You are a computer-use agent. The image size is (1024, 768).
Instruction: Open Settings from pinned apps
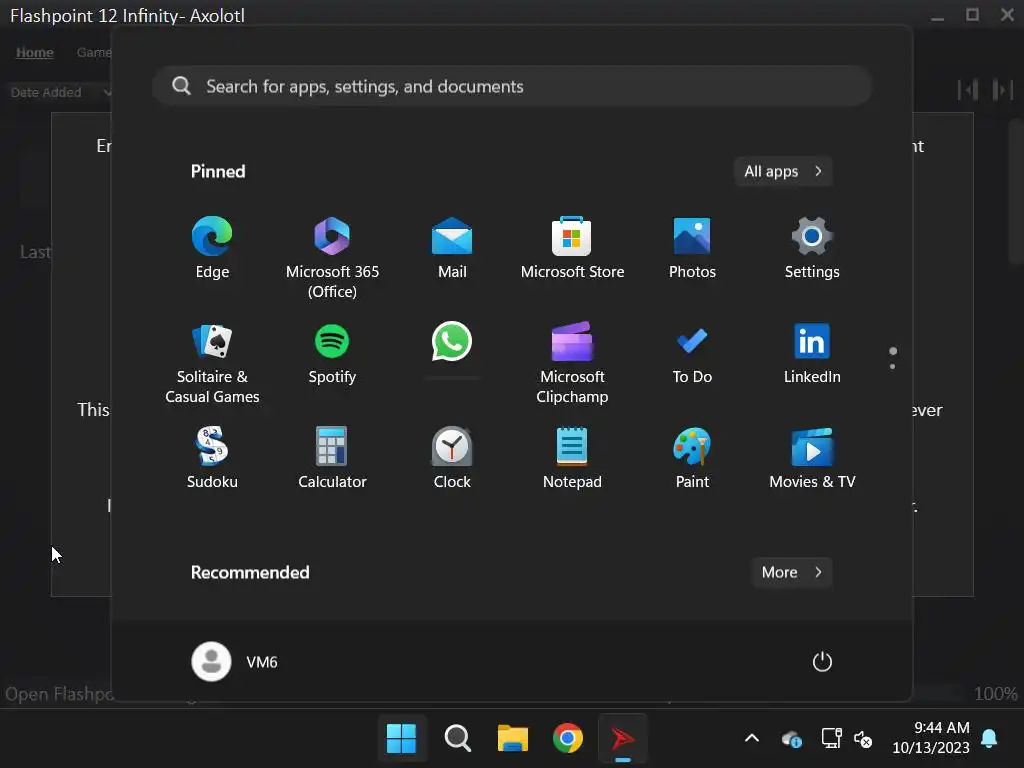pos(812,248)
